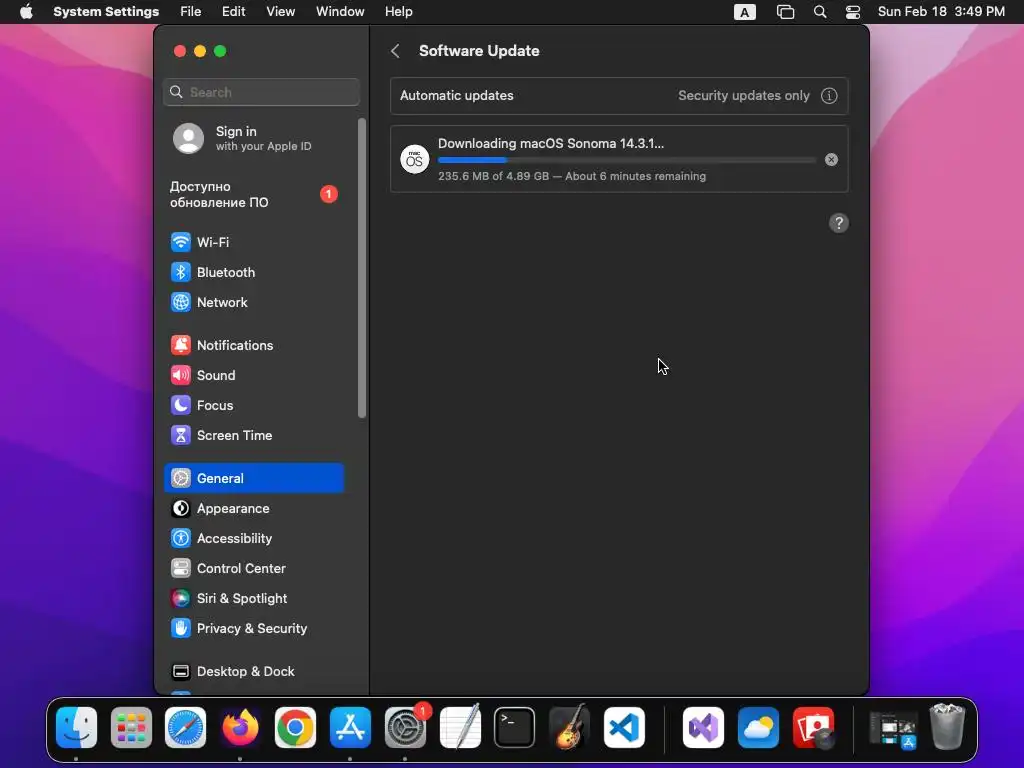Open TextEdit from the Dock
This screenshot has width=1024, height=768.
click(460, 726)
